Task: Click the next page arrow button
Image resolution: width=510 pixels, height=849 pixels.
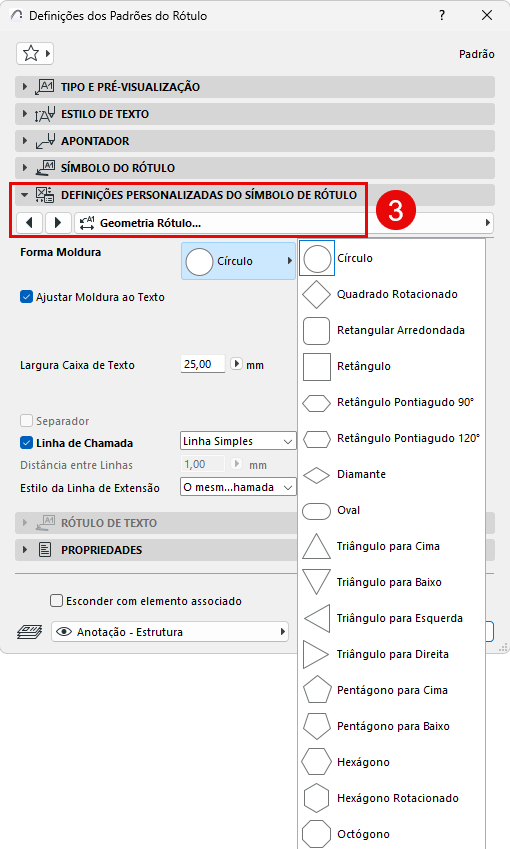Action: [x=58, y=223]
